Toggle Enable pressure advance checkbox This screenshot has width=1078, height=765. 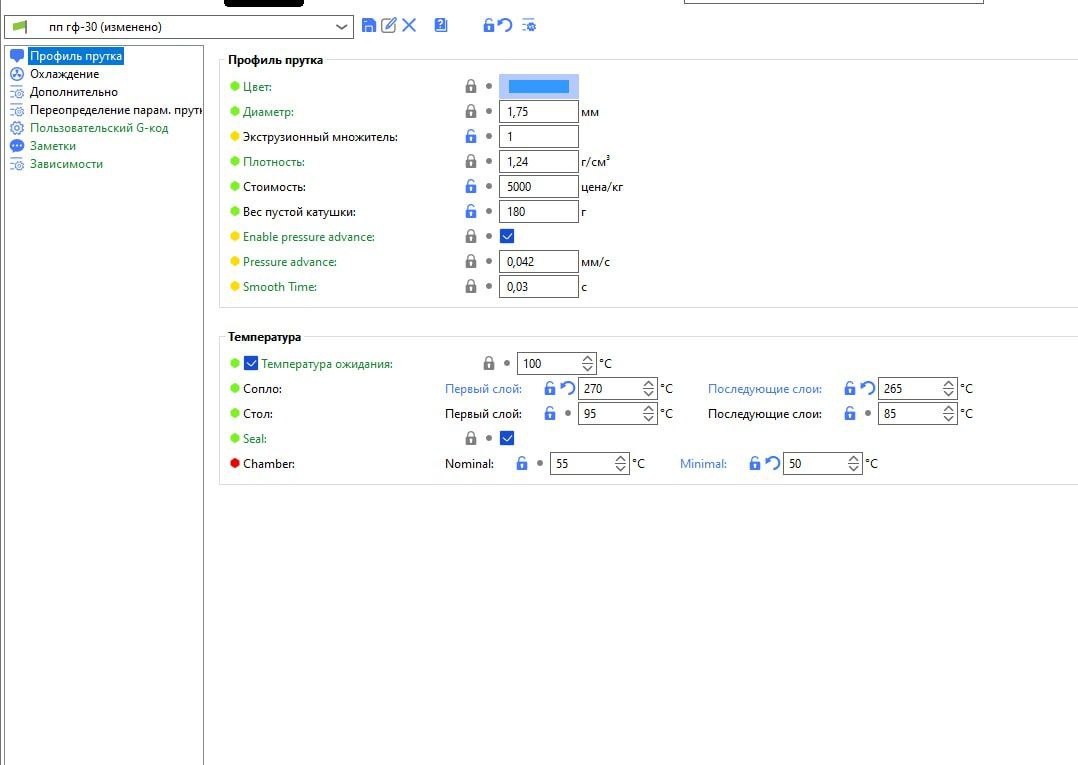pyautogui.click(x=507, y=237)
